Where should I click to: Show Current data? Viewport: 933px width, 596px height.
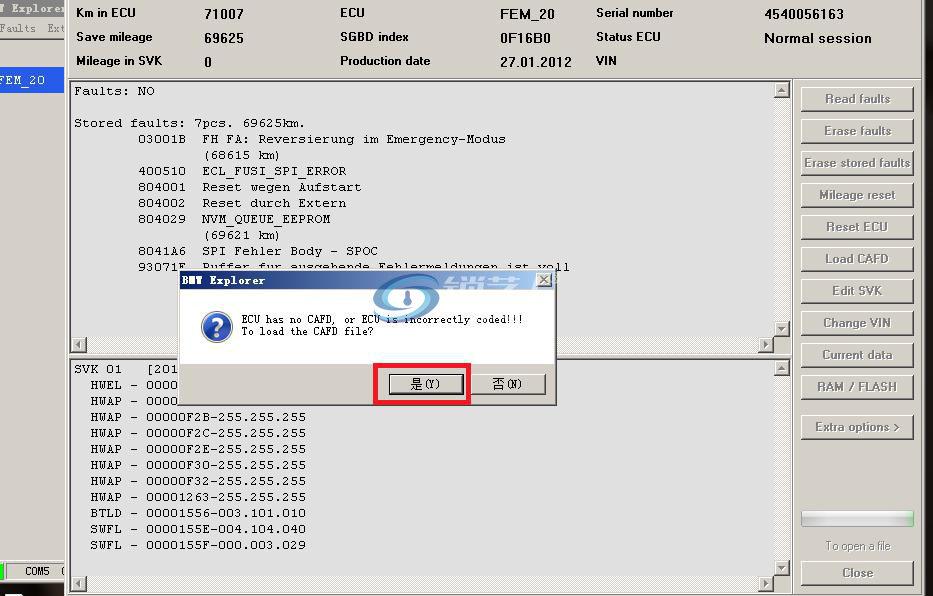(857, 355)
